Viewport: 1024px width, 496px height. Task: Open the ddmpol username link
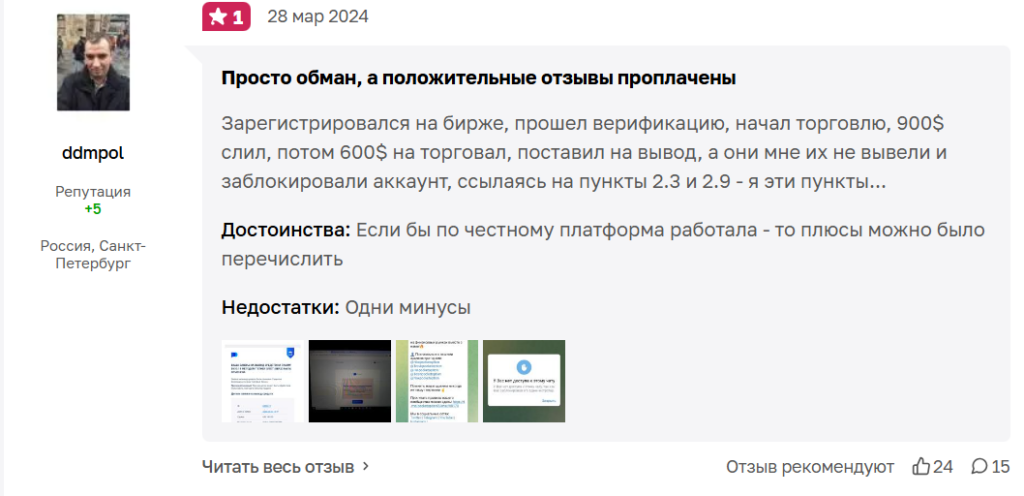point(93,153)
